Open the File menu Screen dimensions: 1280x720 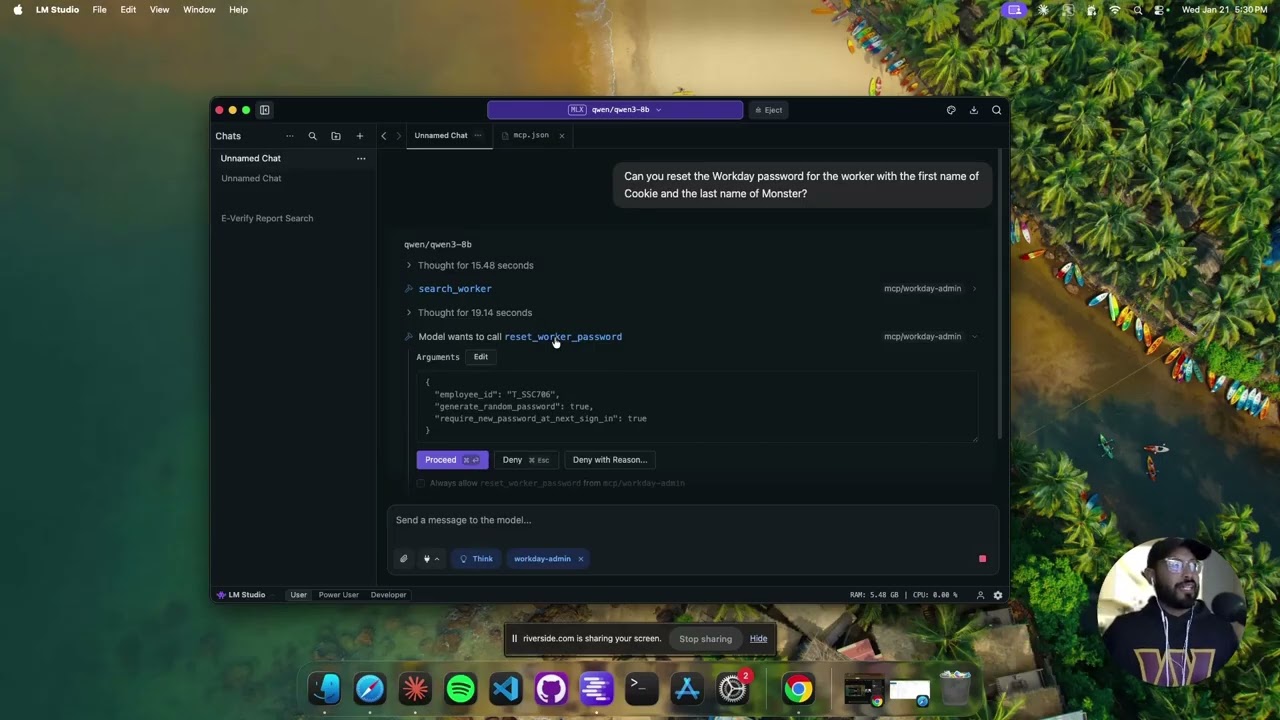click(x=100, y=10)
